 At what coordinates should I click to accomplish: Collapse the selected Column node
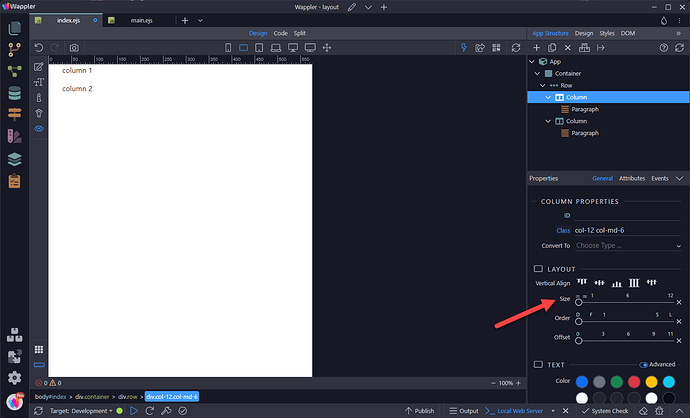point(548,97)
